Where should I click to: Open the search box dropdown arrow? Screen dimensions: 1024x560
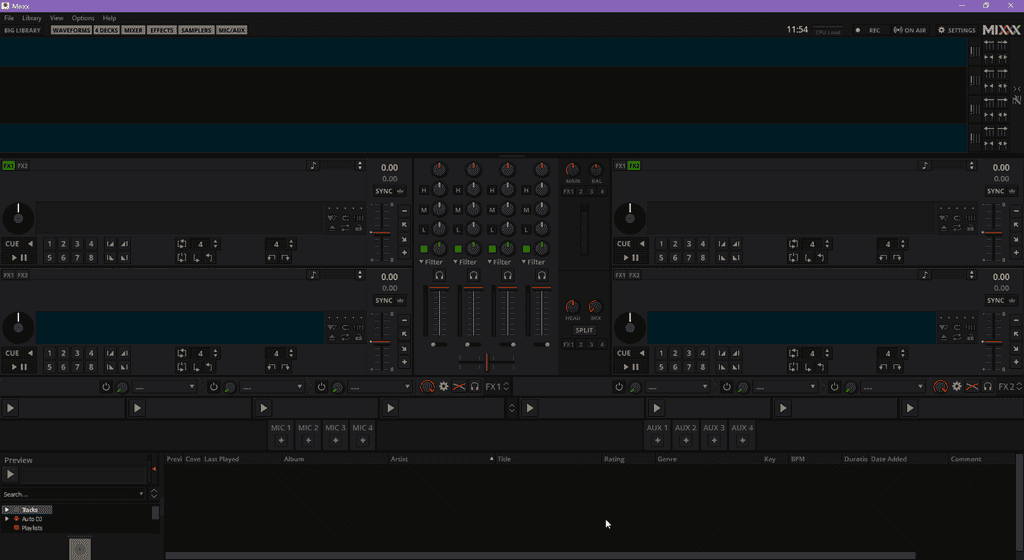tap(141, 494)
